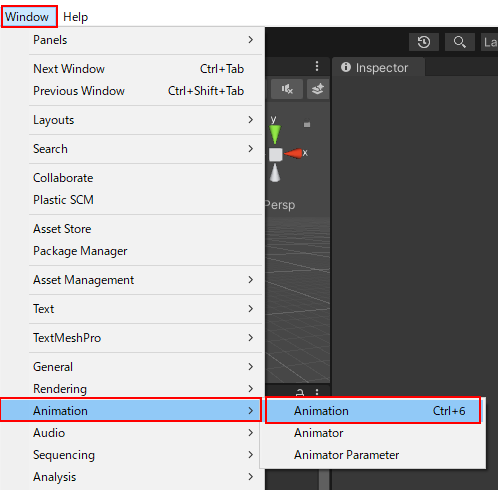Click the green Y axis gizmo cone
This screenshot has width=498, height=490.
[x=275, y=134]
